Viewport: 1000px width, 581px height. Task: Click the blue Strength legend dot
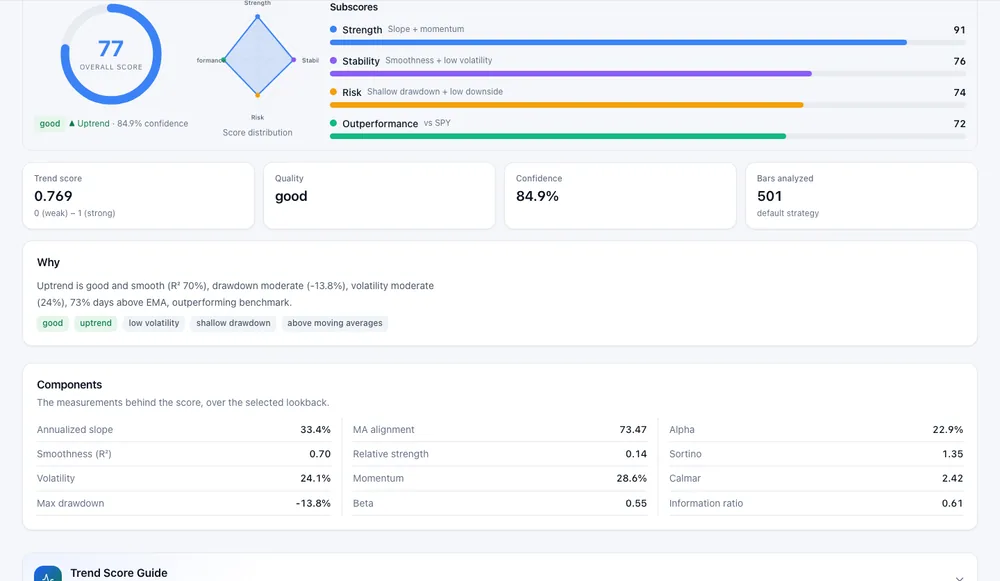[x=334, y=29]
